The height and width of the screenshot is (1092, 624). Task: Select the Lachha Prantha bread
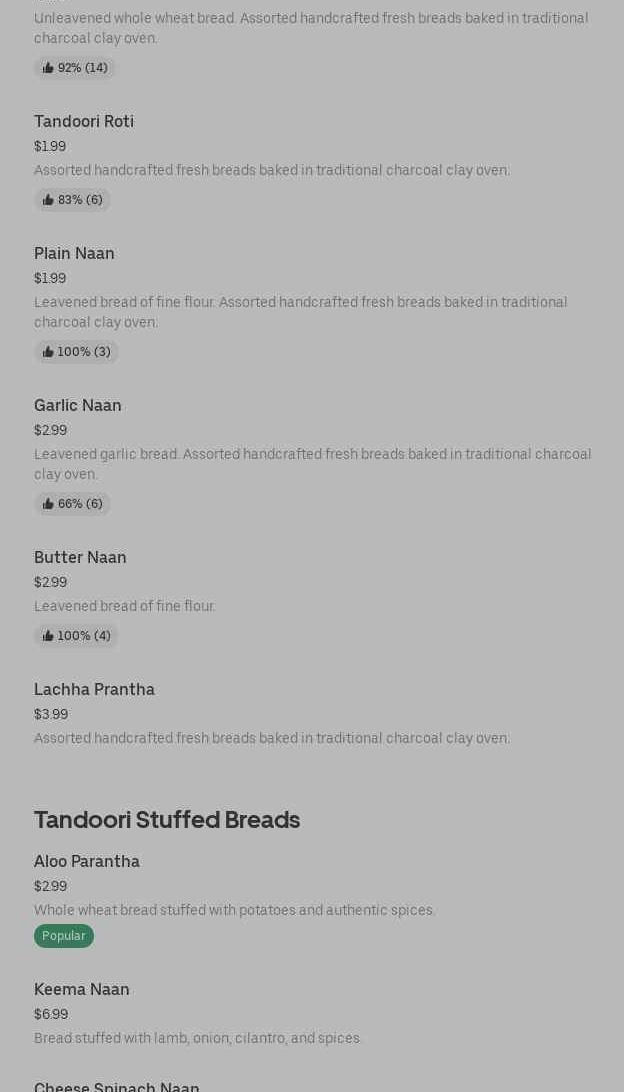[x=94, y=690]
